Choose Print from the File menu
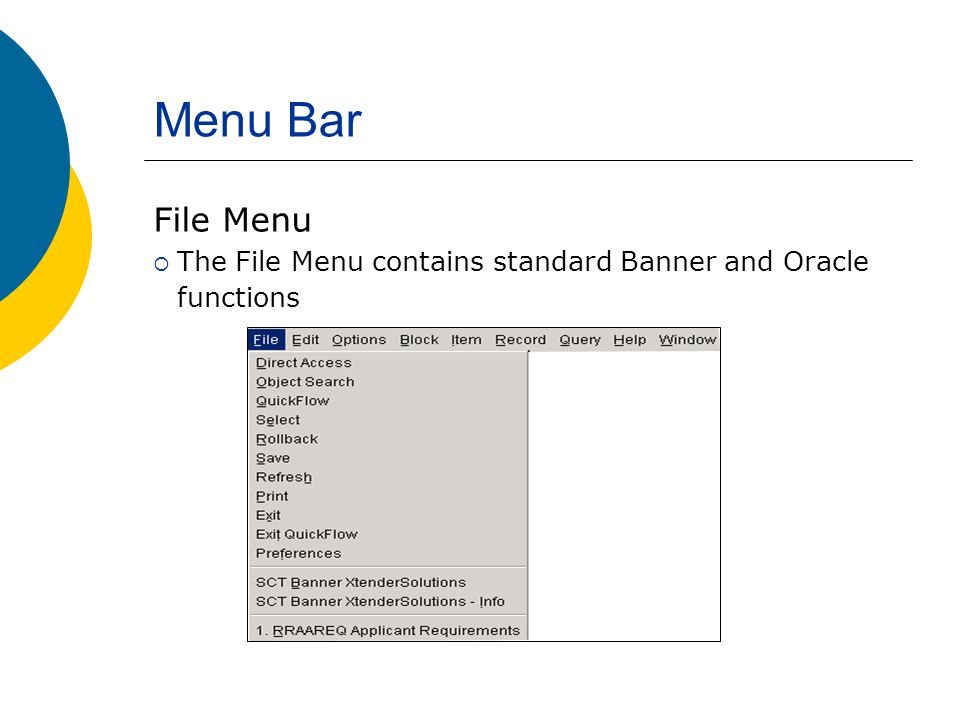 [x=388, y=496]
